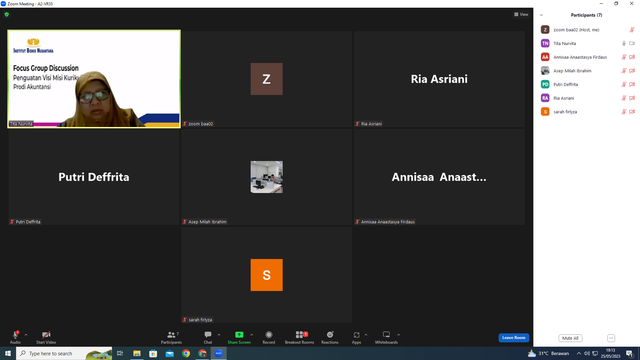
Task: Select Asep Milah Ibrahim in participants list
Action: click(x=587, y=71)
